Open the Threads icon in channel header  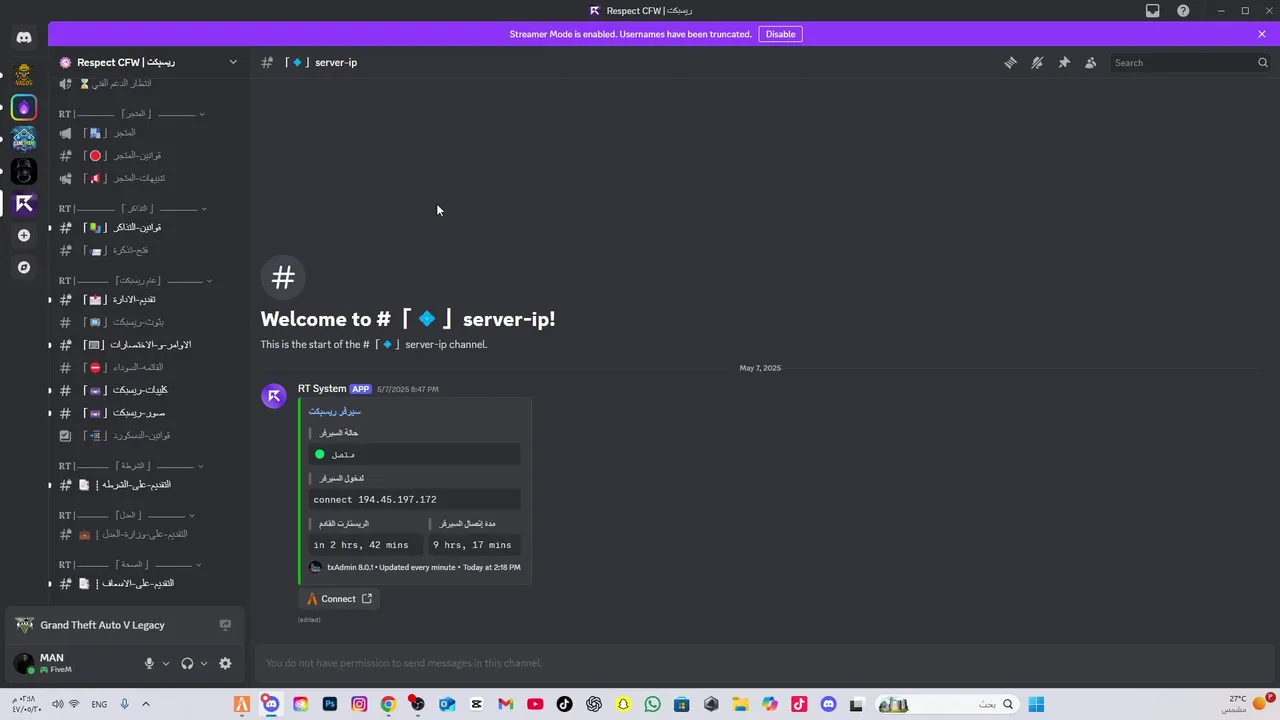coord(1010,62)
